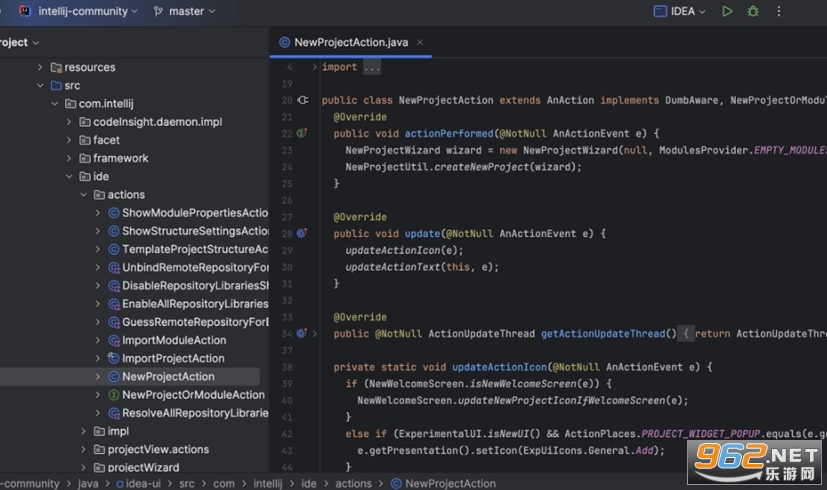The height and width of the screenshot is (490, 827).
Task: Expand the facet package
Action: (x=69, y=140)
